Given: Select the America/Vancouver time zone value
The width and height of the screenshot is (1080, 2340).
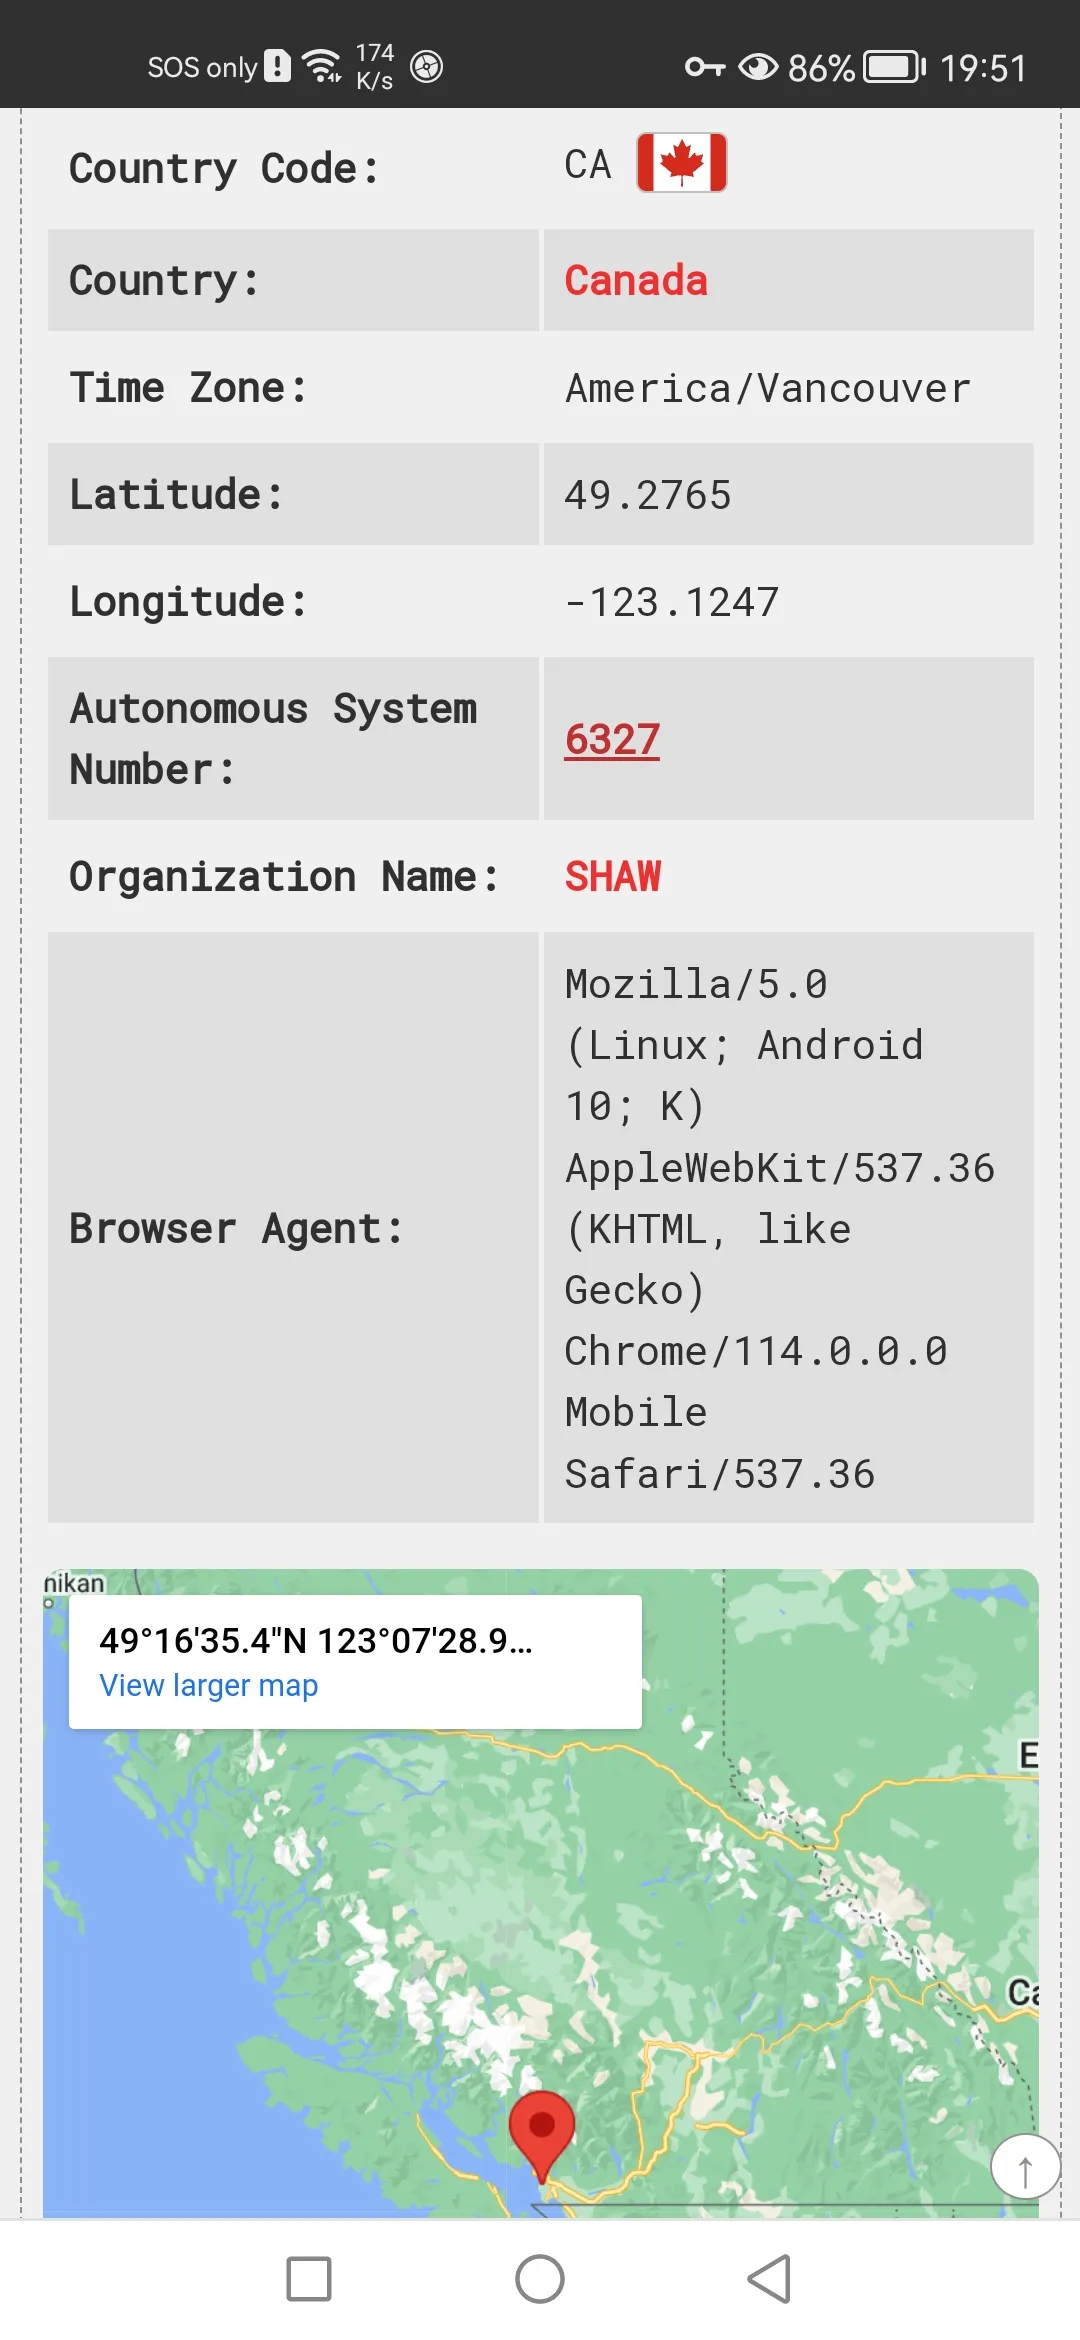Looking at the screenshot, I should coord(768,388).
